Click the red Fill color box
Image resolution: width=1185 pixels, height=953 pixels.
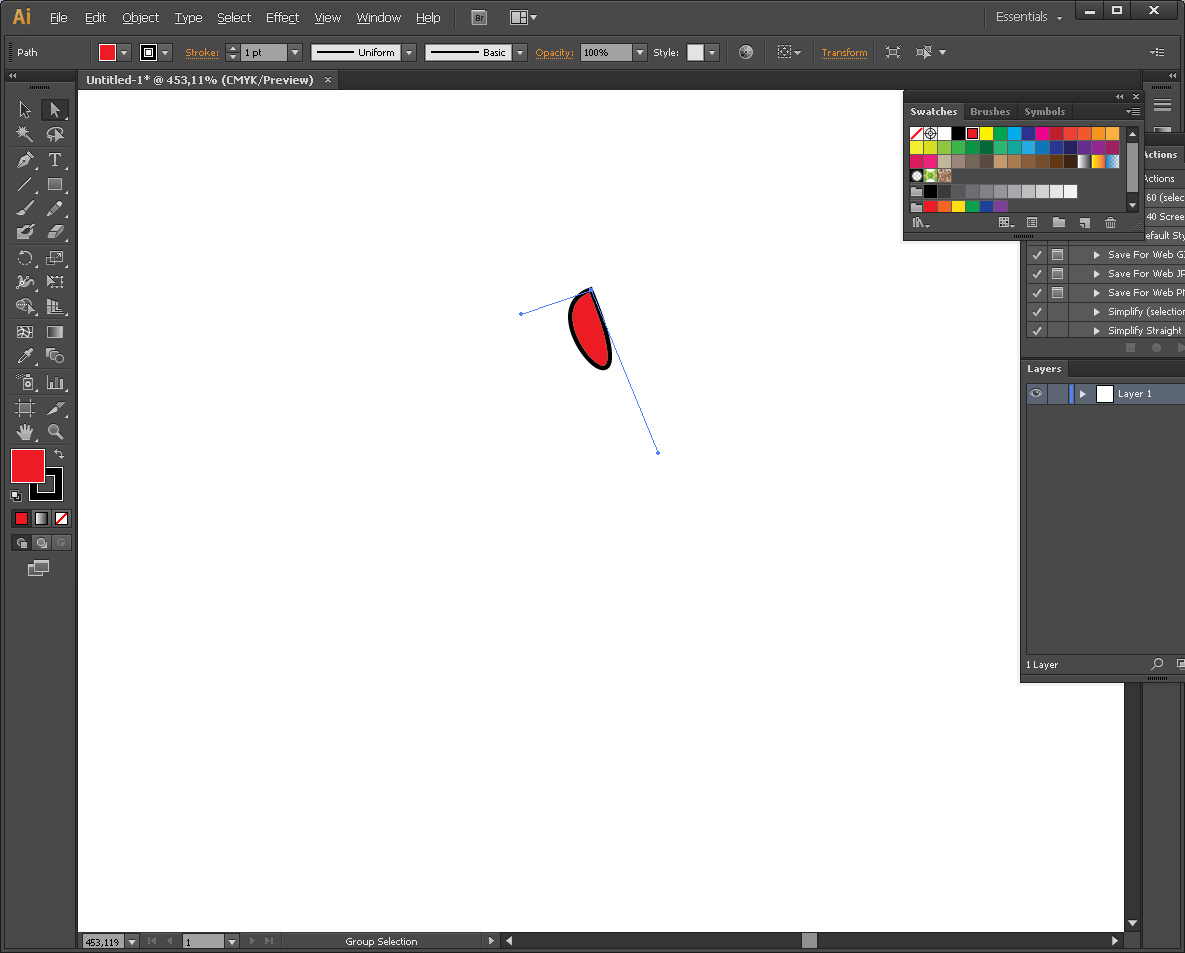(x=28, y=466)
